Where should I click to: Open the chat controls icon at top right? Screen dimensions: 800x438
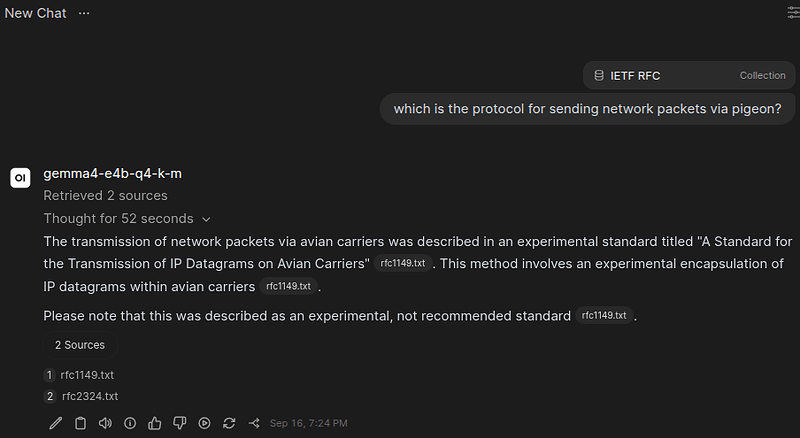click(x=793, y=13)
